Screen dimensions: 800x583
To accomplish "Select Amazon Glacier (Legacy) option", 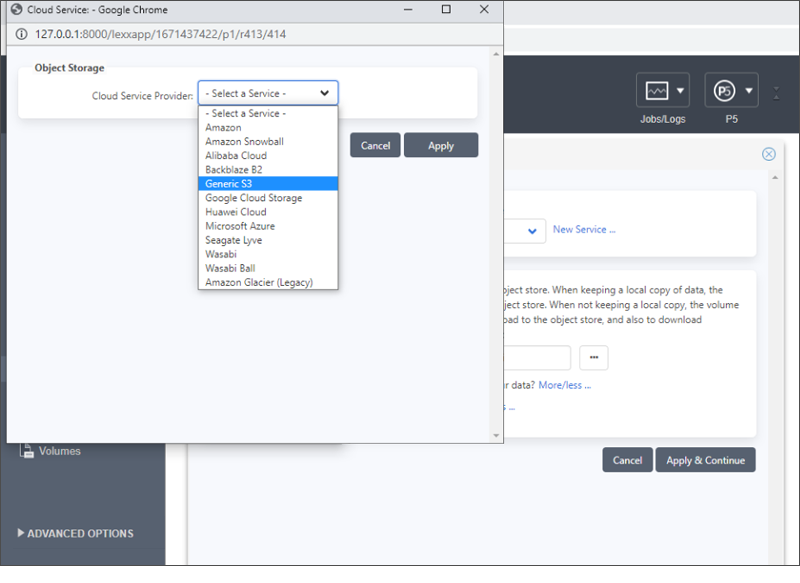I will pos(268,282).
